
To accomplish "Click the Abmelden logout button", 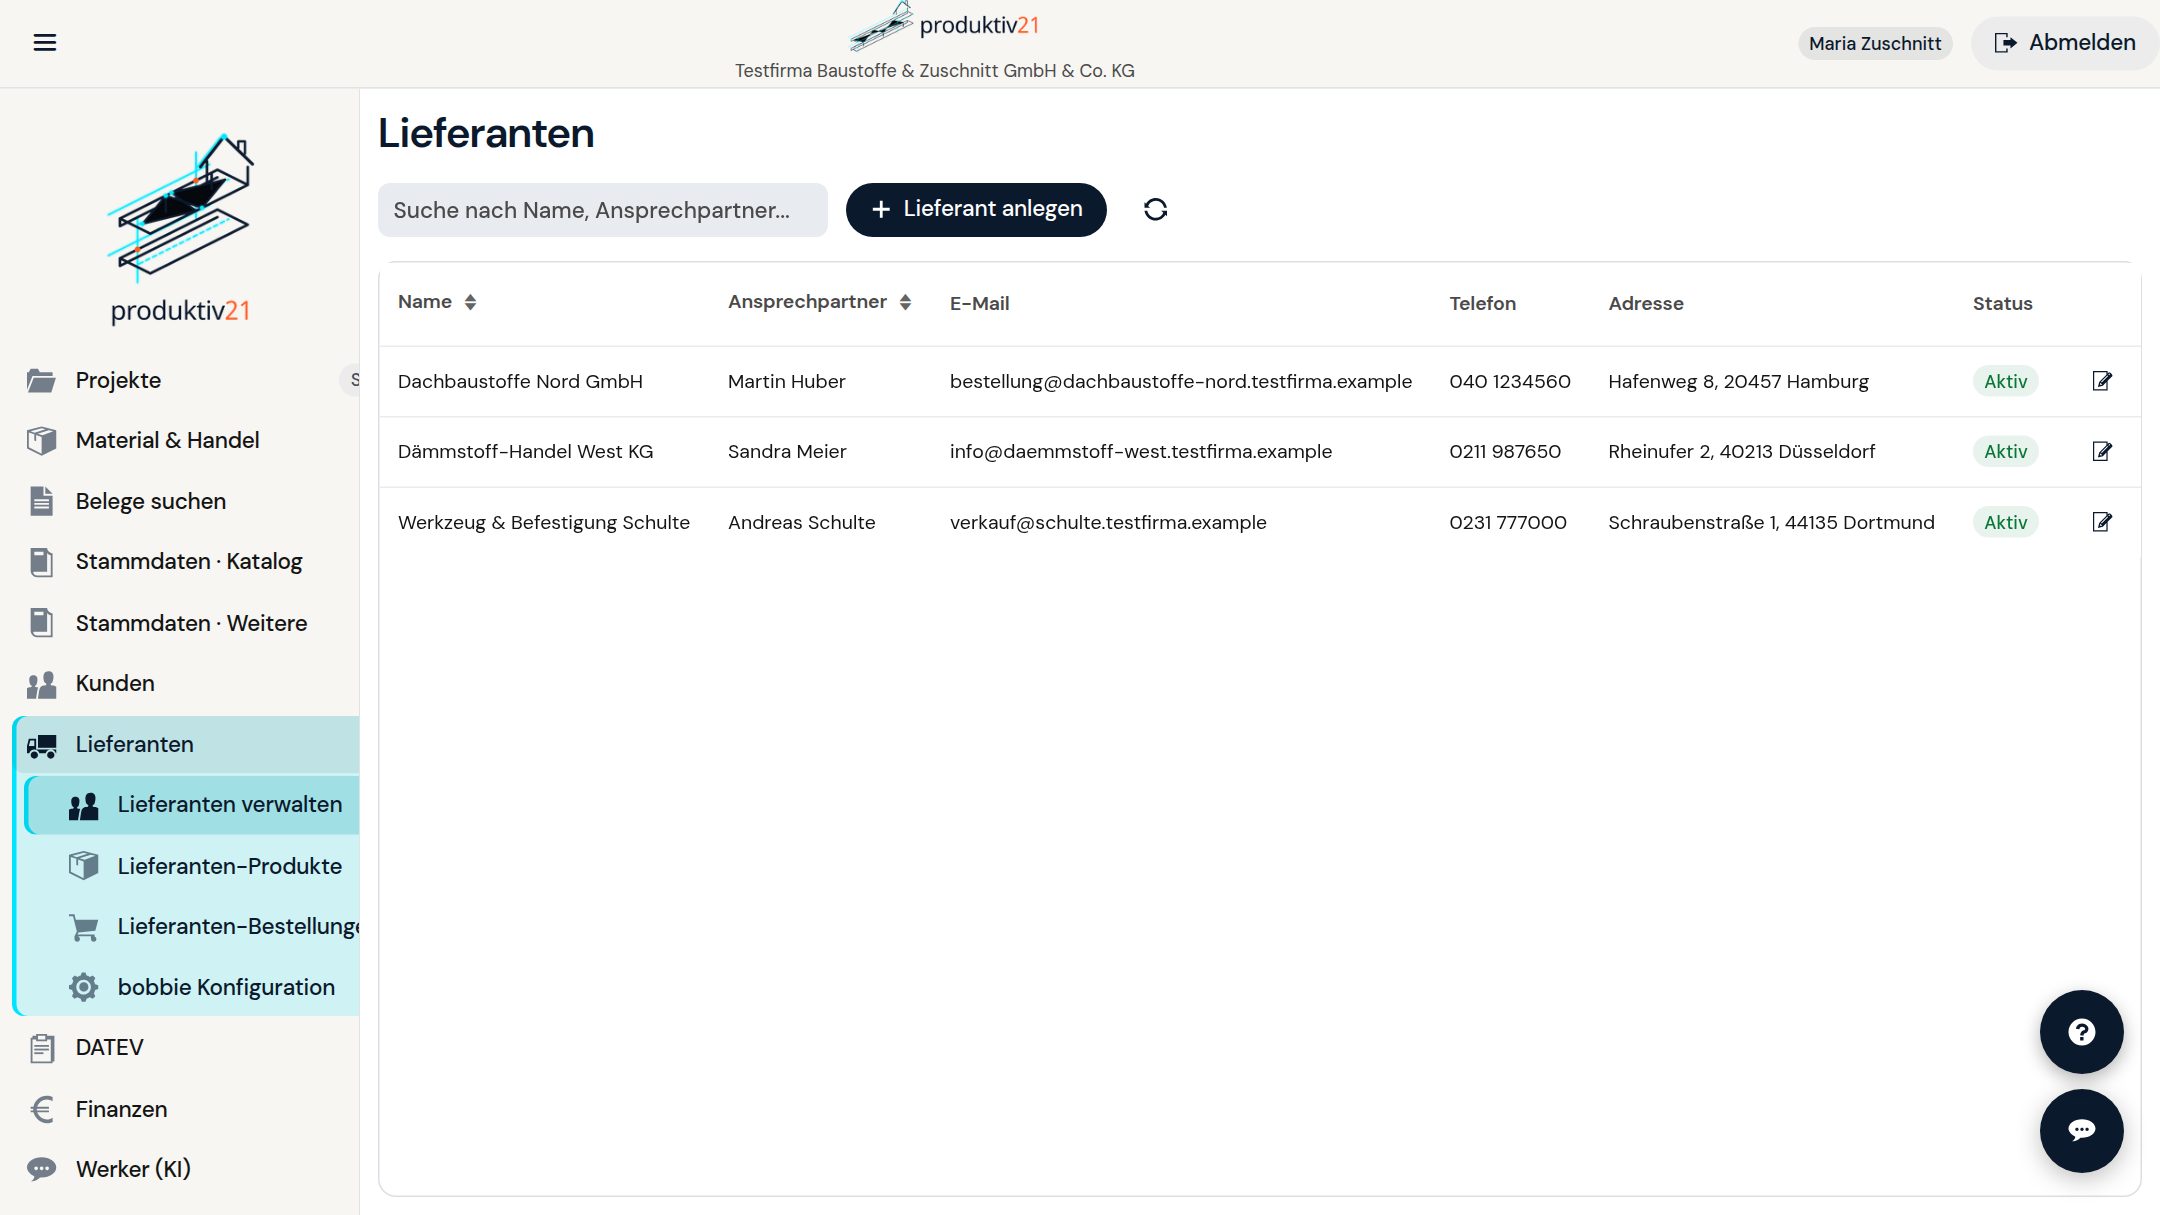I will coord(2065,43).
